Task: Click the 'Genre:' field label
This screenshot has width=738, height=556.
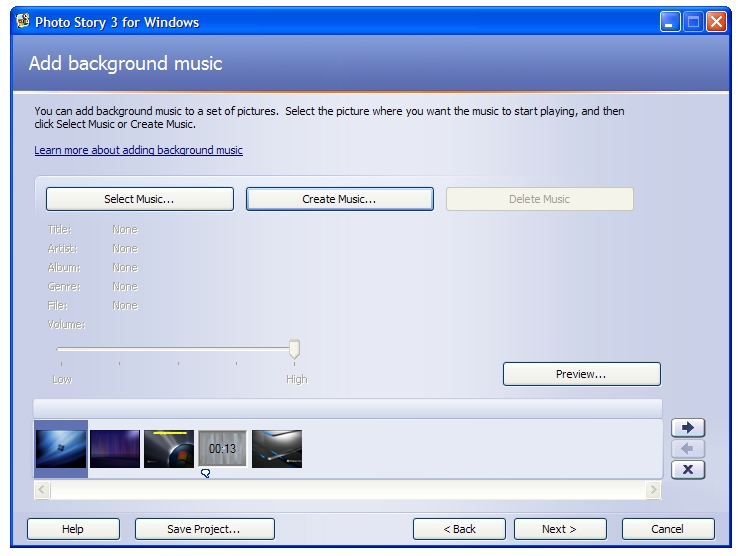Action: tap(64, 287)
